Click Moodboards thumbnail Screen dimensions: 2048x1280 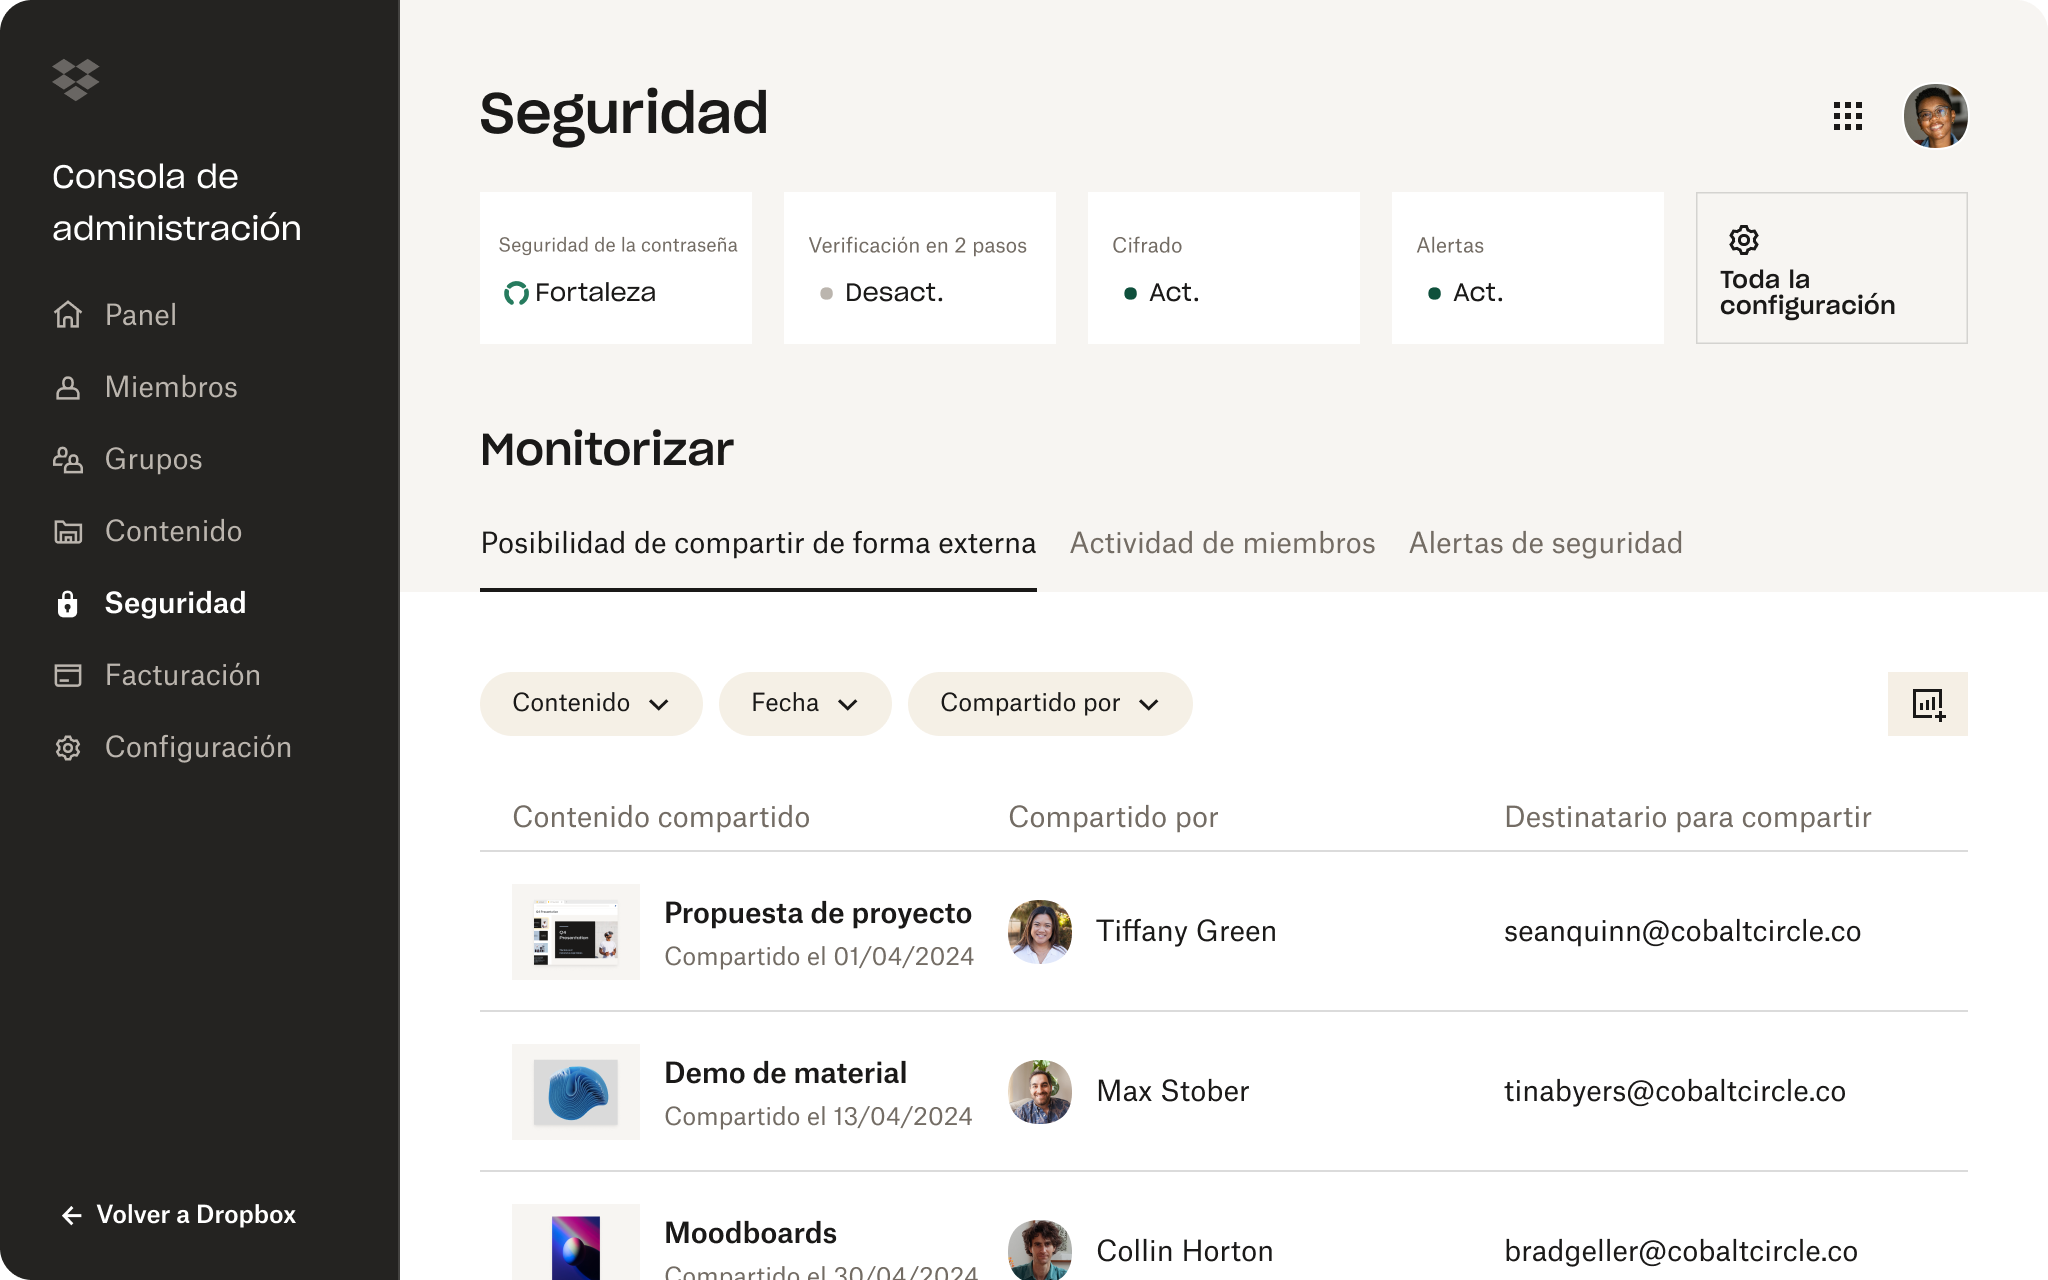(576, 1242)
